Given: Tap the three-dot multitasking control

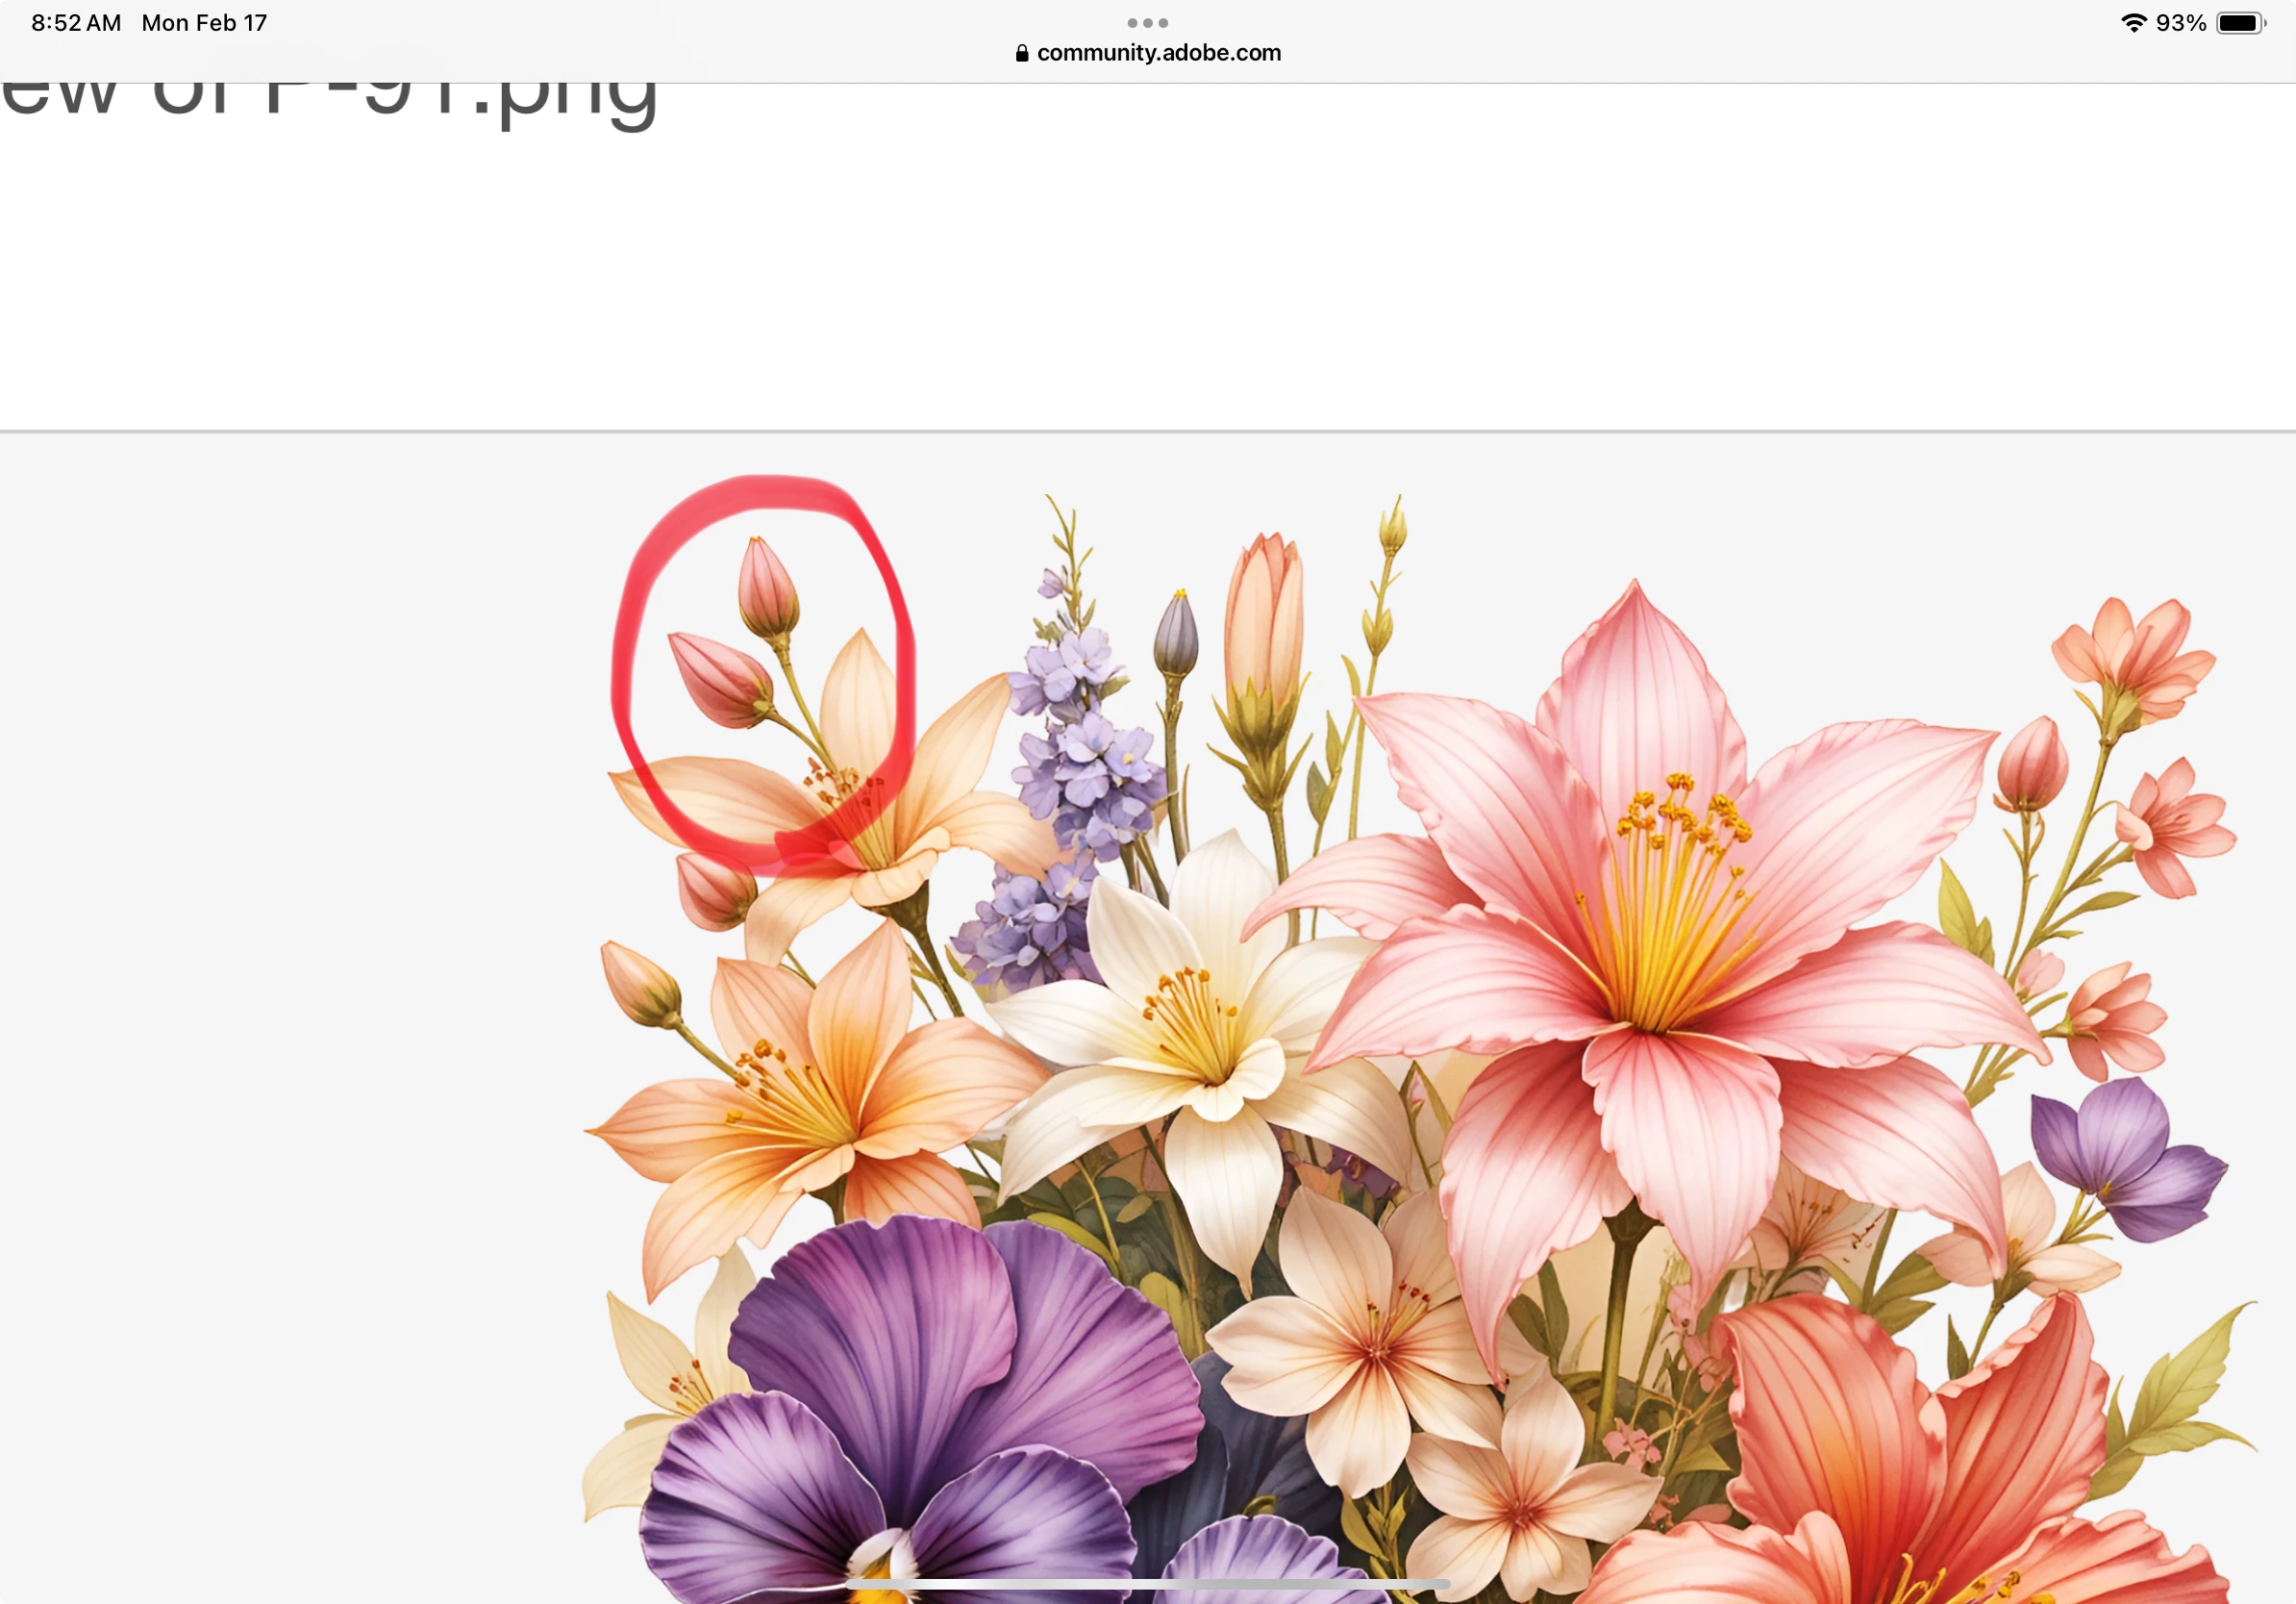Looking at the screenshot, I should tap(1147, 22).
